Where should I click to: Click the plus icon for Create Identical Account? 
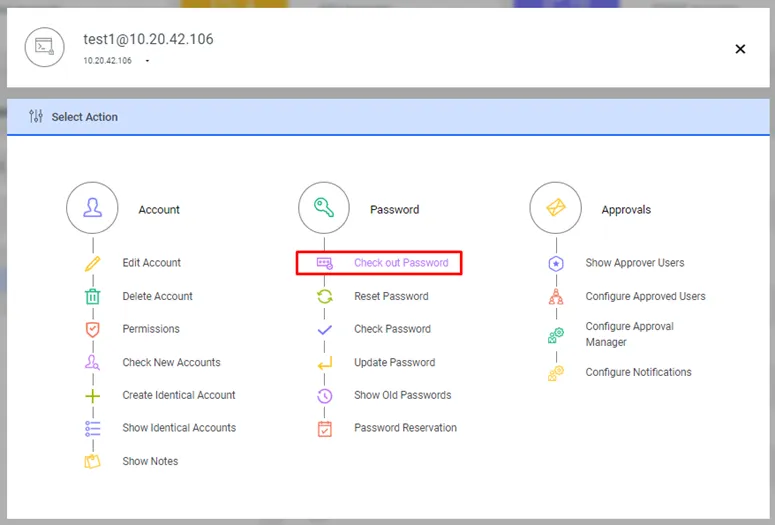click(x=92, y=395)
